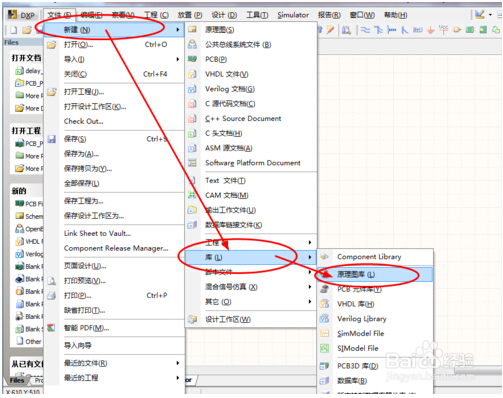Click the binoculars browse icon in toolbar
The image size is (503, 398).
click(x=346, y=30)
